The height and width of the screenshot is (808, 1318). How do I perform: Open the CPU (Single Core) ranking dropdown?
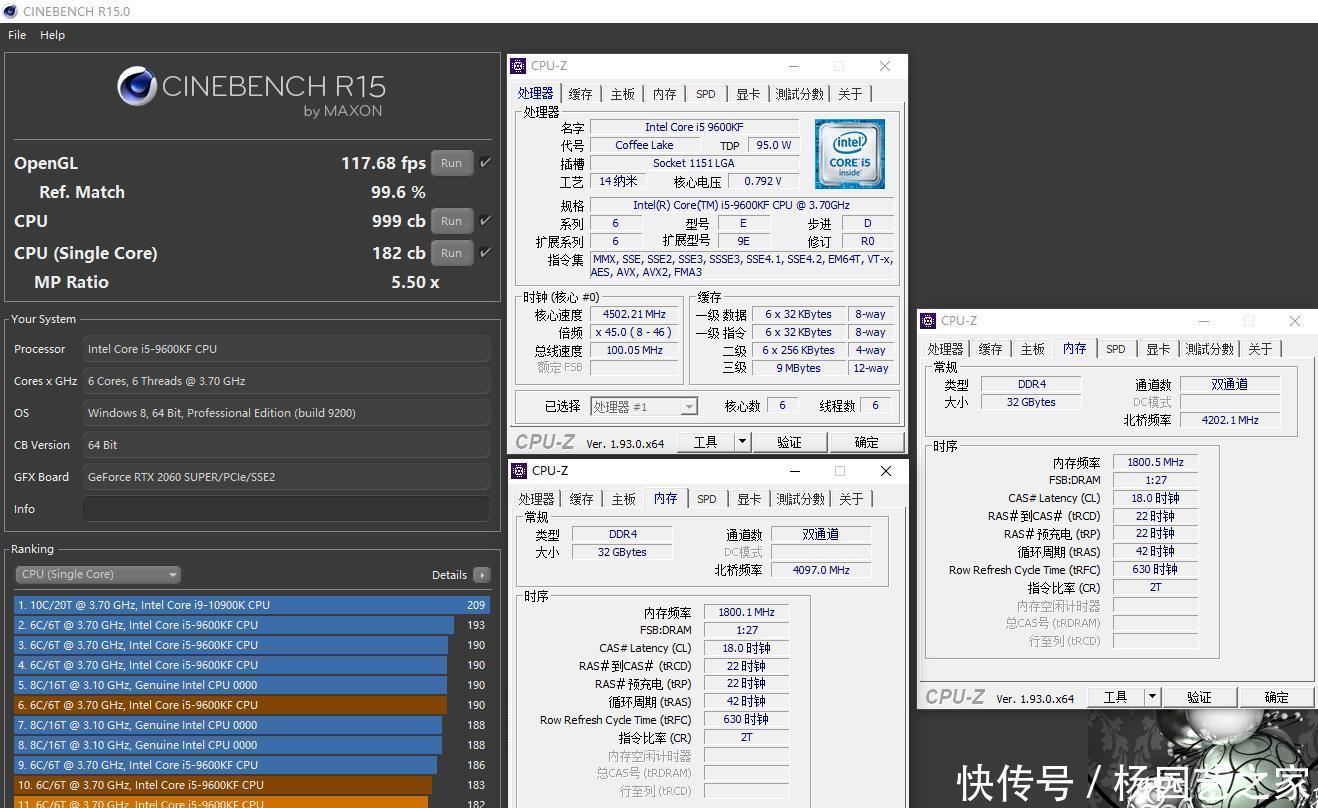tap(98, 574)
